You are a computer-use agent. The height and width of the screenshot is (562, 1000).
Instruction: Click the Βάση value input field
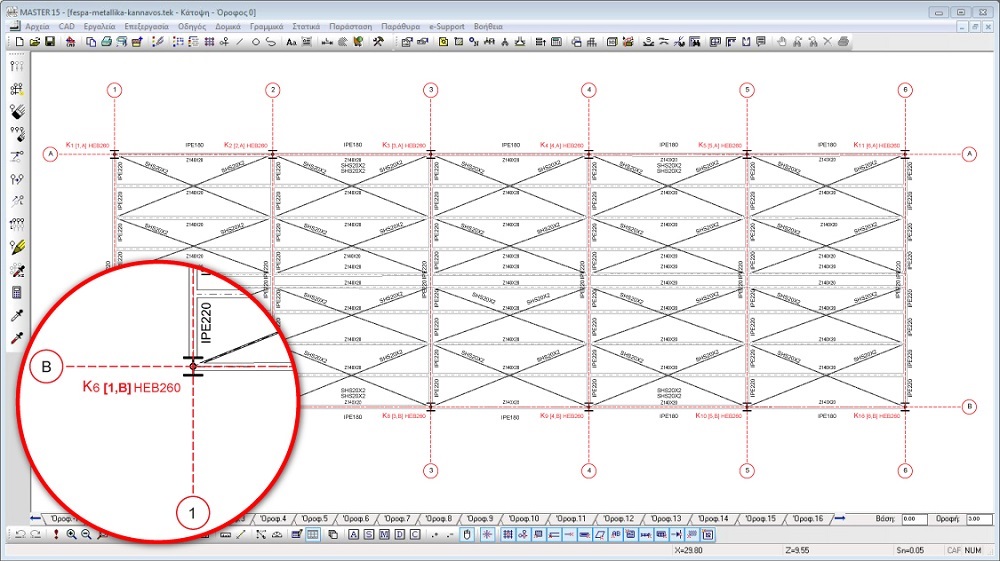pyautogui.click(x=914, y=519)
